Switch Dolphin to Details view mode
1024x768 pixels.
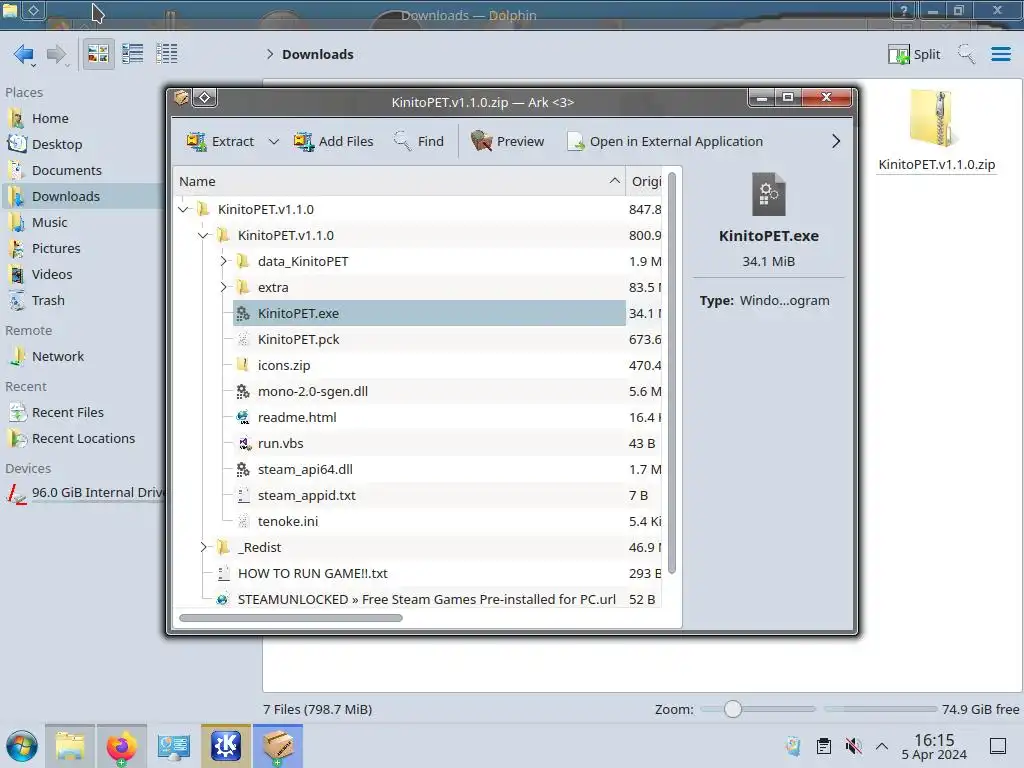[167, 54]
